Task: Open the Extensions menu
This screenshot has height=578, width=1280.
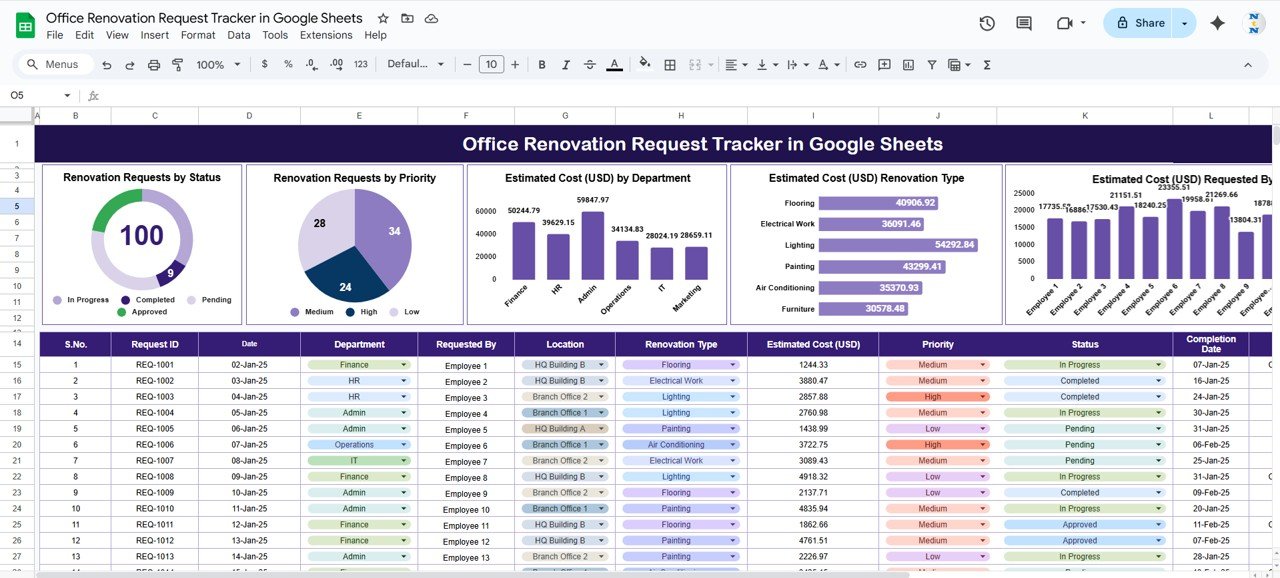Action: (x=326, y=35)
